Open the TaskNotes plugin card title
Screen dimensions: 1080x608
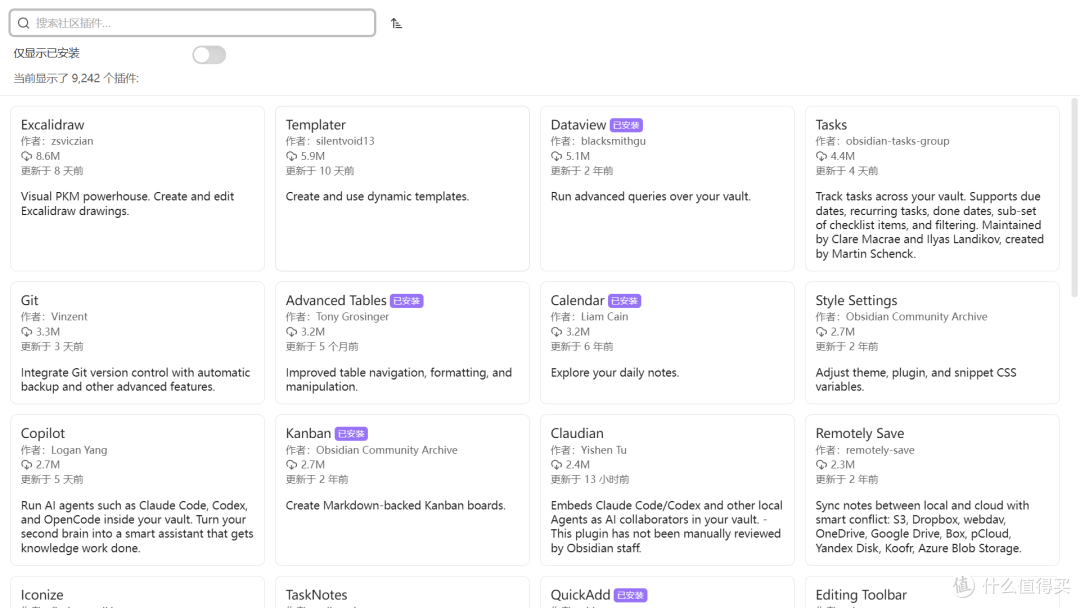tap(316, 594)
